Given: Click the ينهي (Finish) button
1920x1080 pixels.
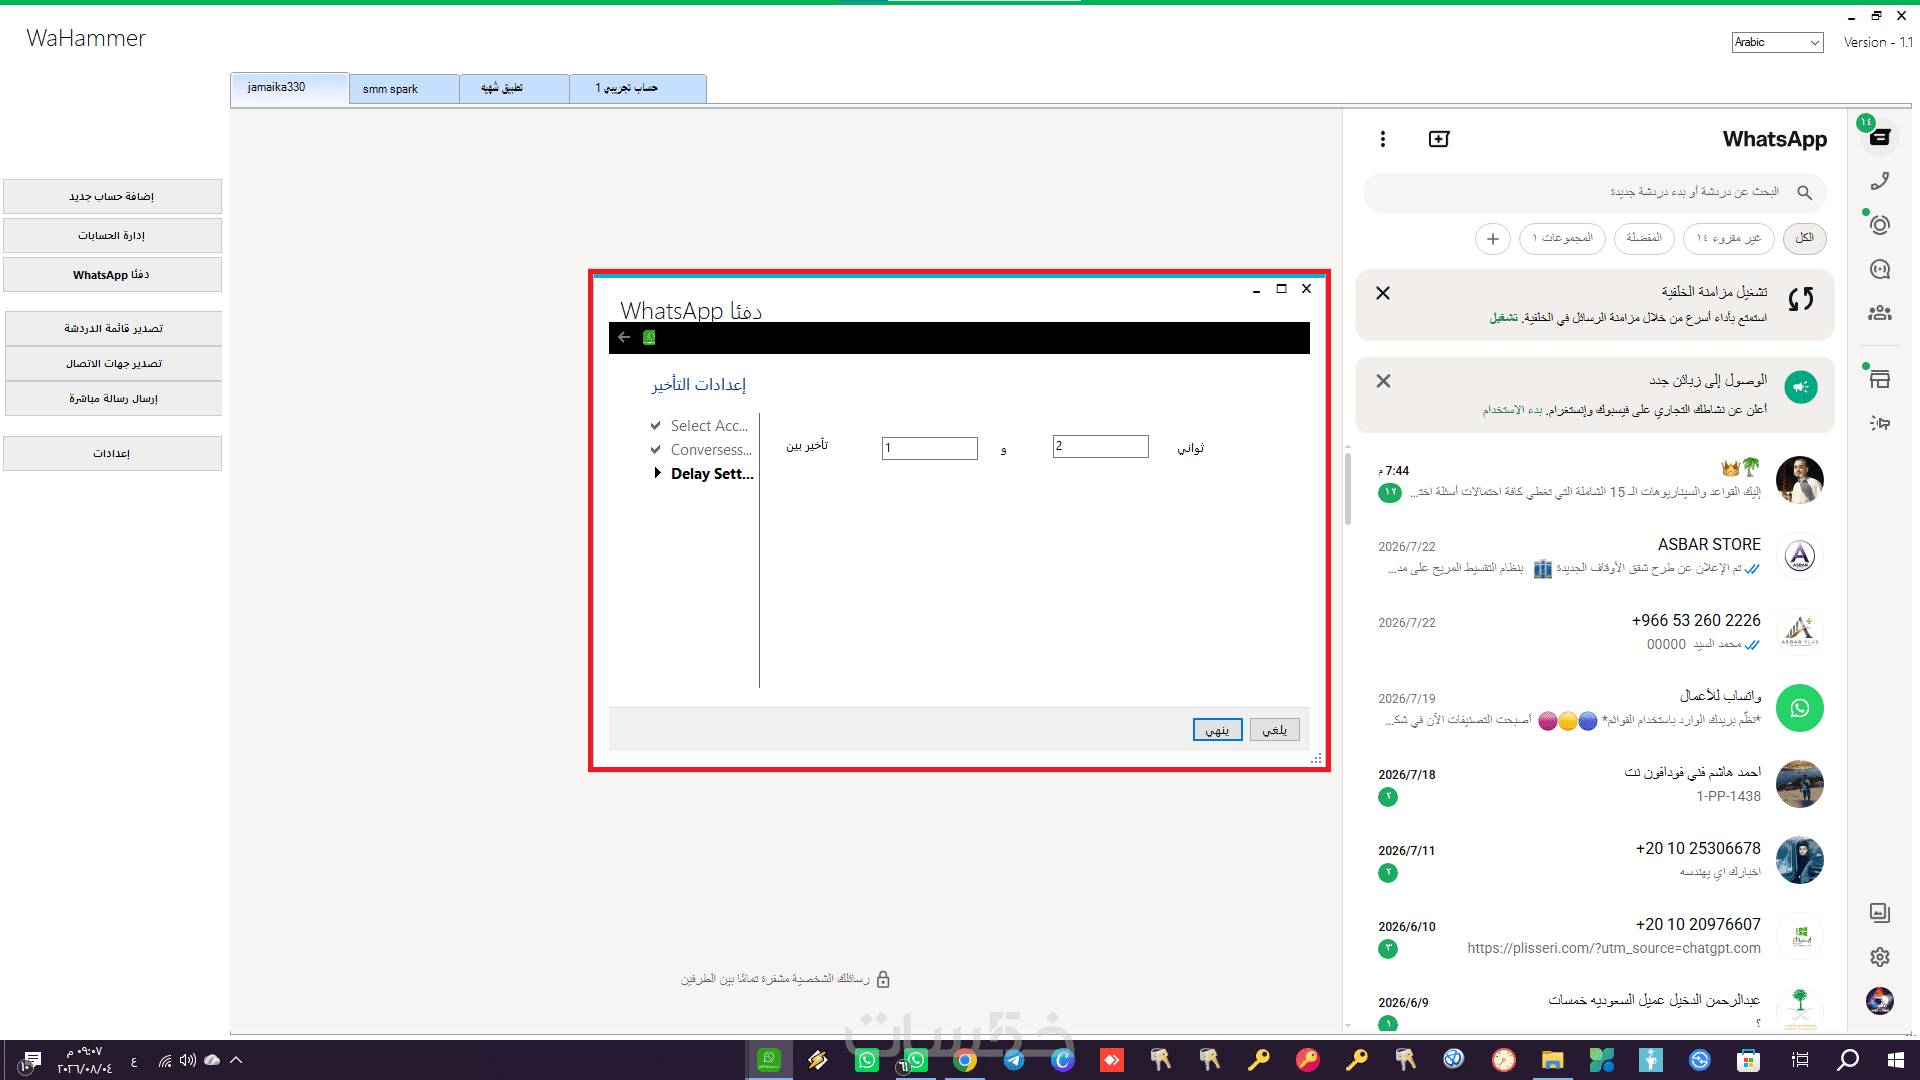Looking at the screenshot, I should 1218,730.
